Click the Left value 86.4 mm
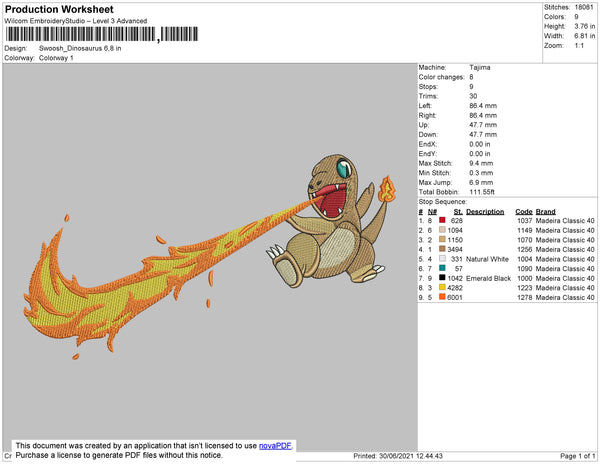The image size is (600, 464). tap(483, 106)
